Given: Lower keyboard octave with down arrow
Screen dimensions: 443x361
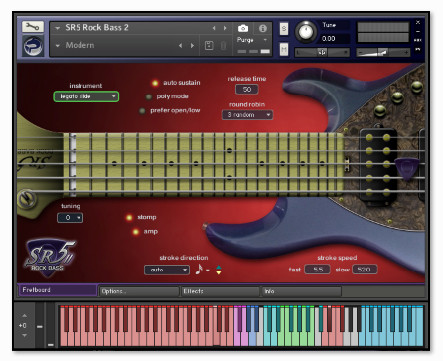Looking at the screenshot, I should [x=24, y=335].
